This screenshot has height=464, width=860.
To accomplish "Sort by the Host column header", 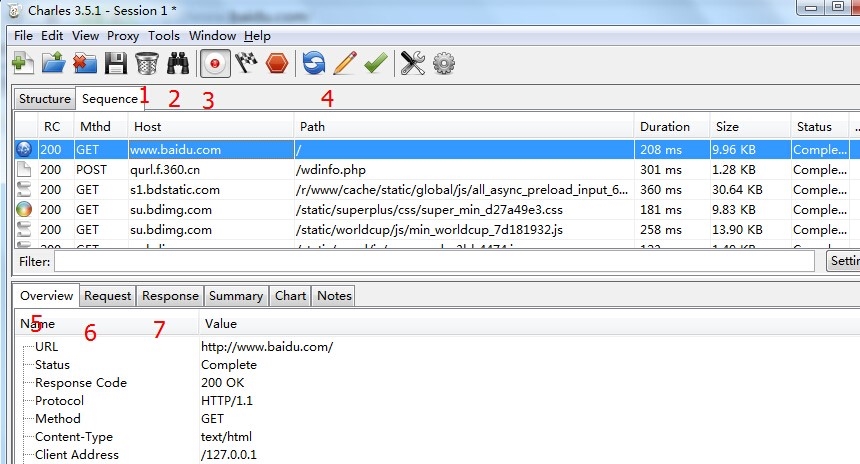I will coord(211,127).
